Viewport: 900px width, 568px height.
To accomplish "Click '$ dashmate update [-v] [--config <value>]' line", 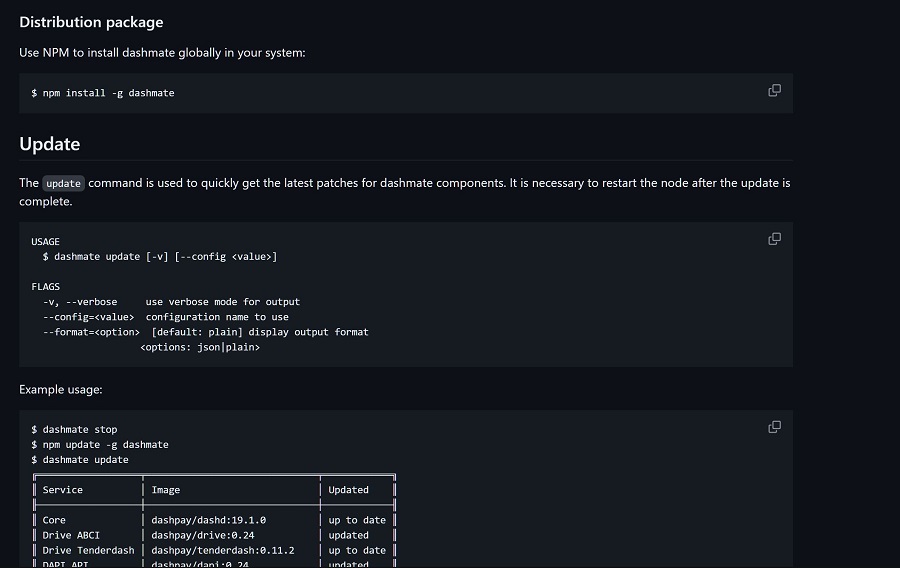I will (160, 256).
